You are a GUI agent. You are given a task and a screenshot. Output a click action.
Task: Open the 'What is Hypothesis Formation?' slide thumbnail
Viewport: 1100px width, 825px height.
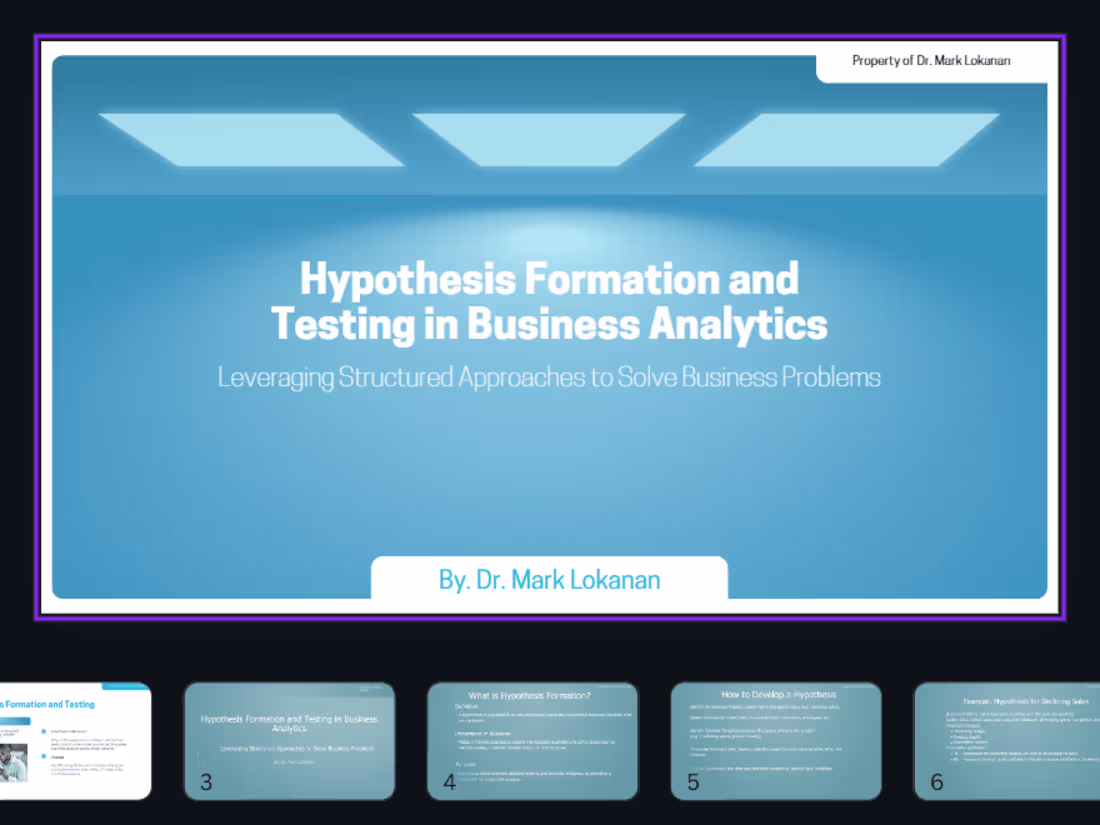[x=533, y=742]
